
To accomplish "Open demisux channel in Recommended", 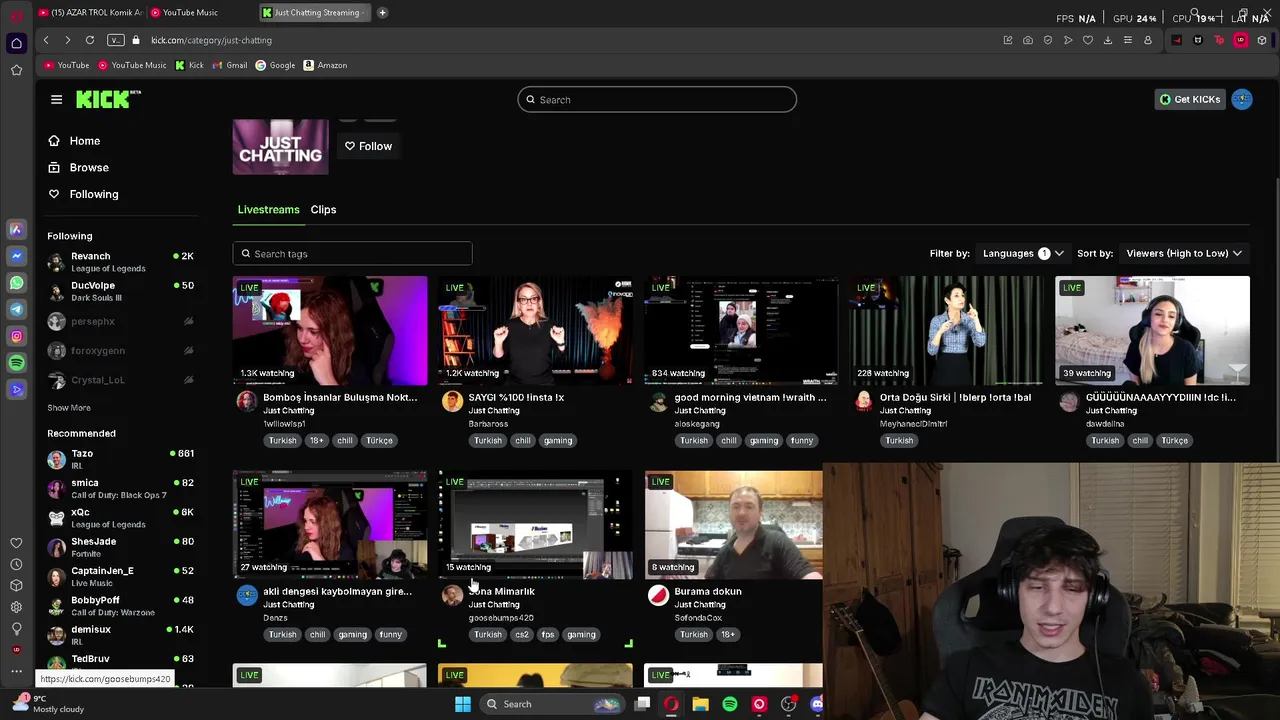I will (120, 635).
